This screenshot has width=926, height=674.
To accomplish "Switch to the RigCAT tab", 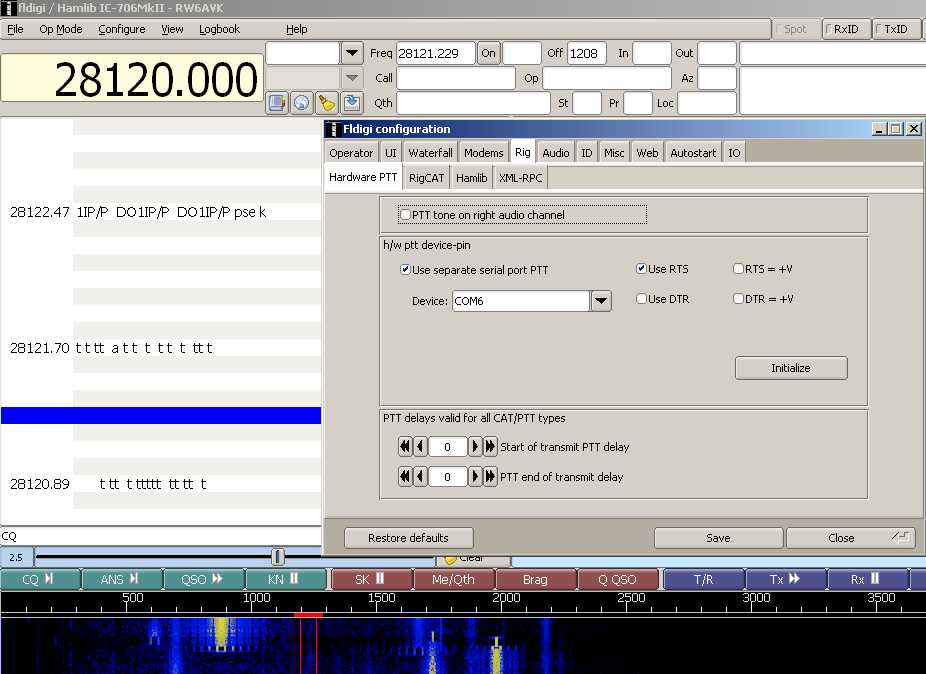I will 426,178.
